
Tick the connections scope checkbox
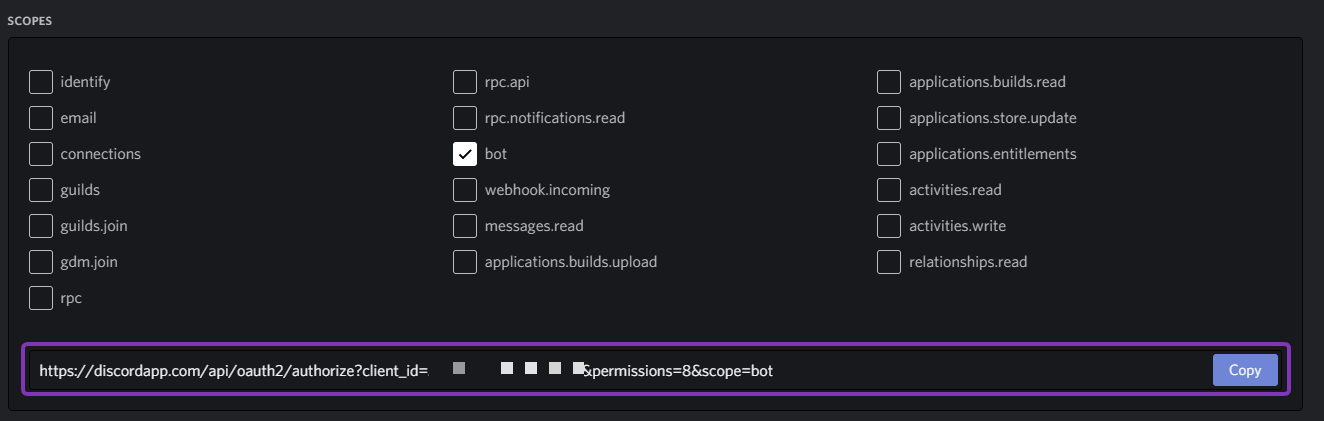41,154
